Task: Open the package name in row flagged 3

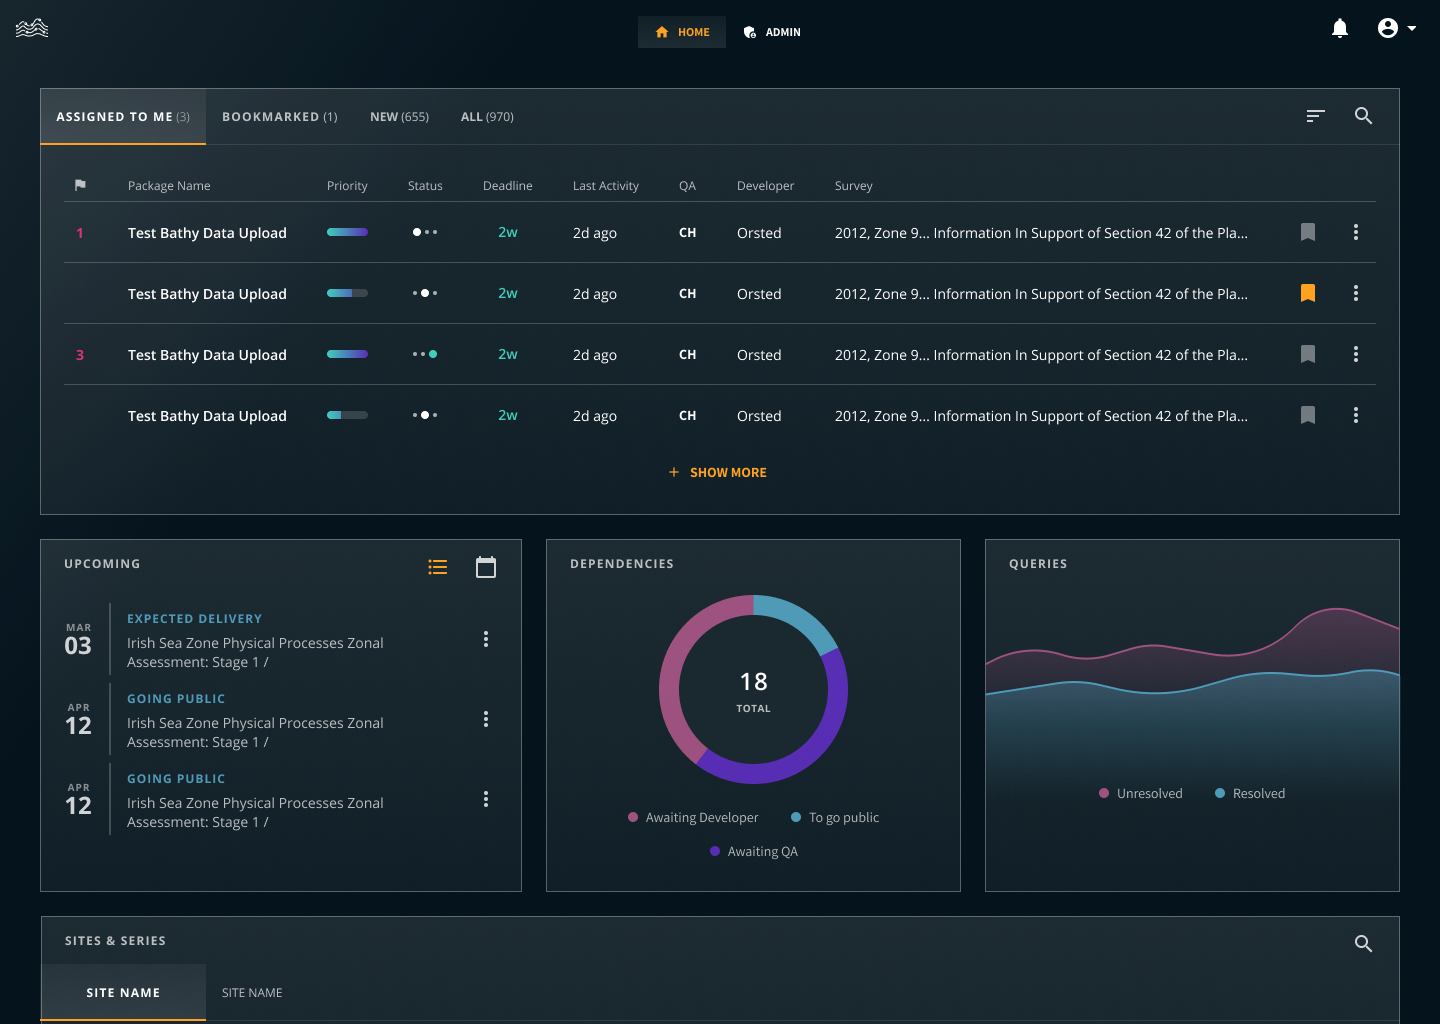Action: pyautogui.click(x=207, y=355)
